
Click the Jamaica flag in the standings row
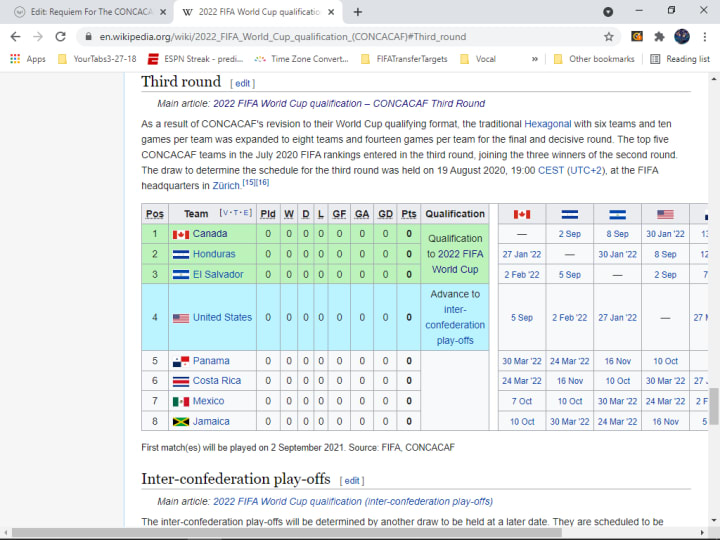181,422
